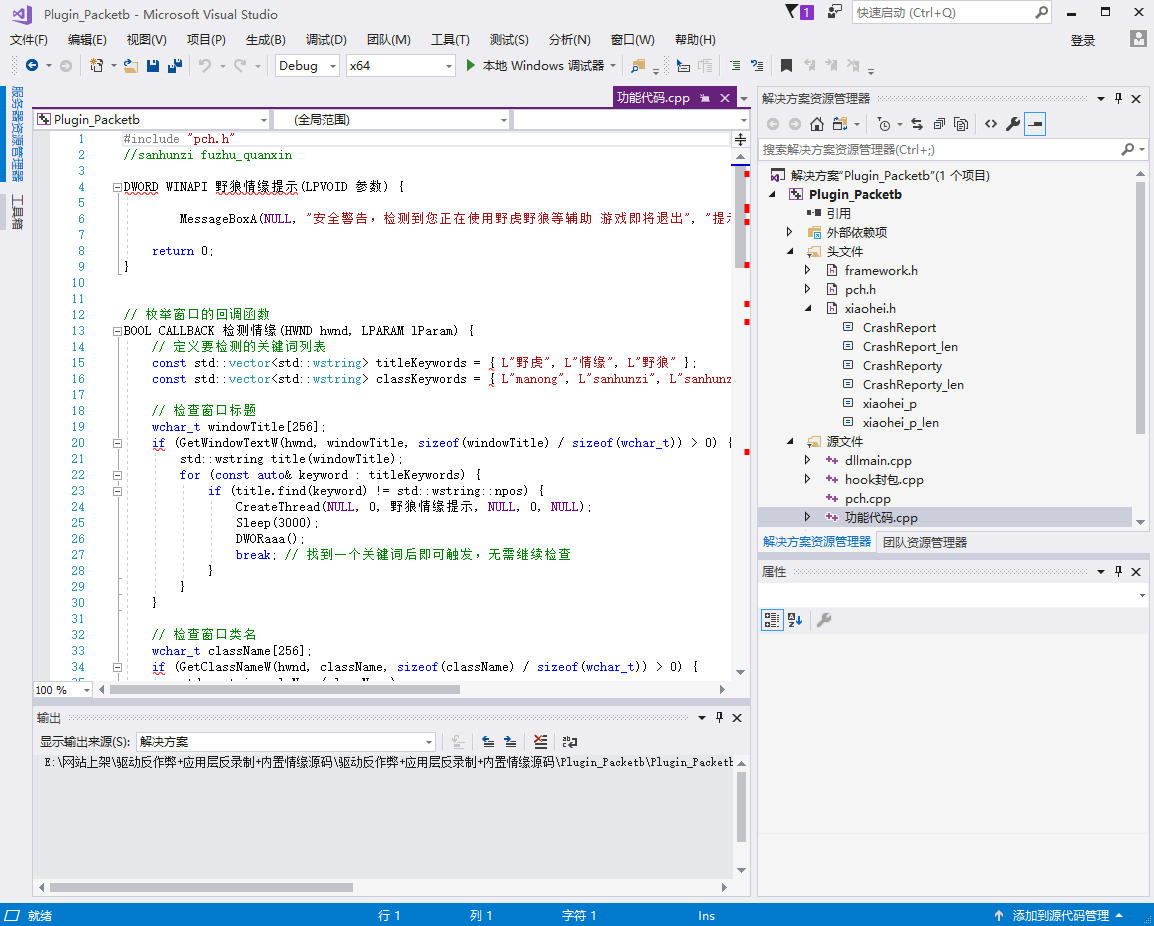This screenshot has height=926, width=1154.
Task: Click the editor horizontal scrollbar thumb
Action: [x=285, y=690]
